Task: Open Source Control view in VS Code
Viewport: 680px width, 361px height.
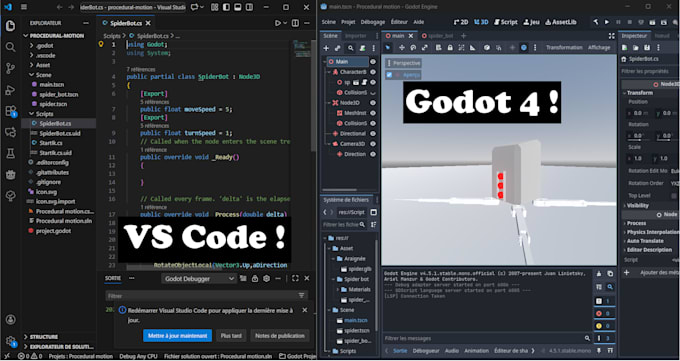Action: [x=10, y=68]
